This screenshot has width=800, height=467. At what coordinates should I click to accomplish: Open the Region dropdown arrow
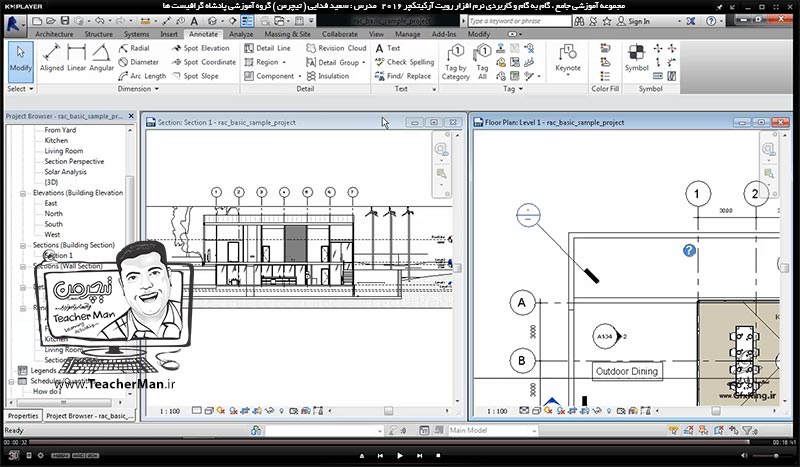click(x=284, y=62)
